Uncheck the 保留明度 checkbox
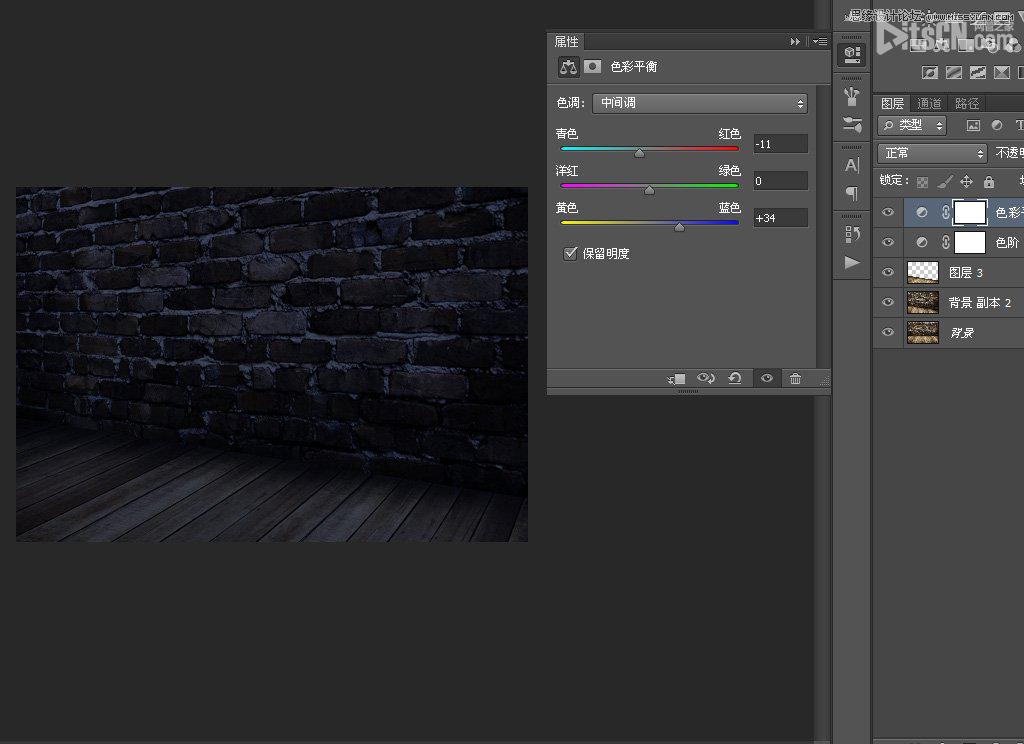Image resolution: width=1024 pixels, height=744 pixels. pos(571,254)
